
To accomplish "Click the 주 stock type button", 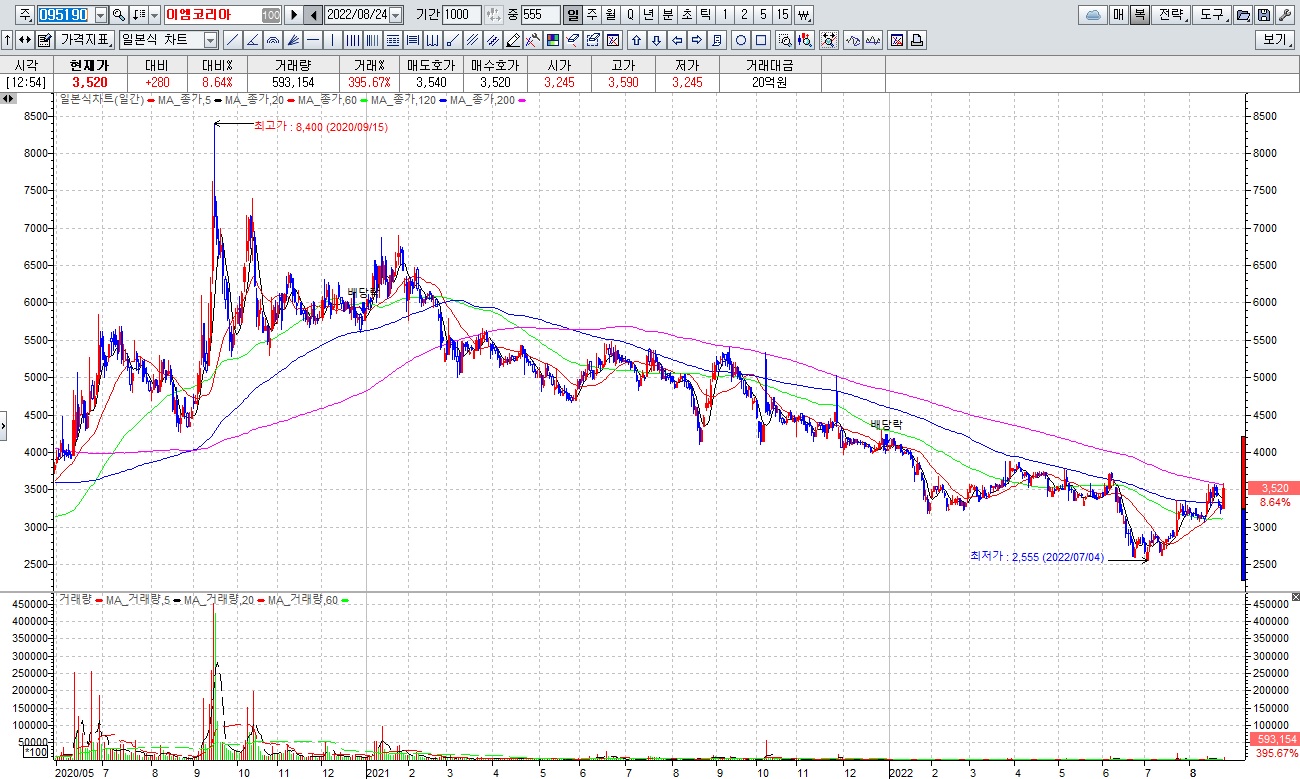I will pyautogui.click(x=24, y=15).
